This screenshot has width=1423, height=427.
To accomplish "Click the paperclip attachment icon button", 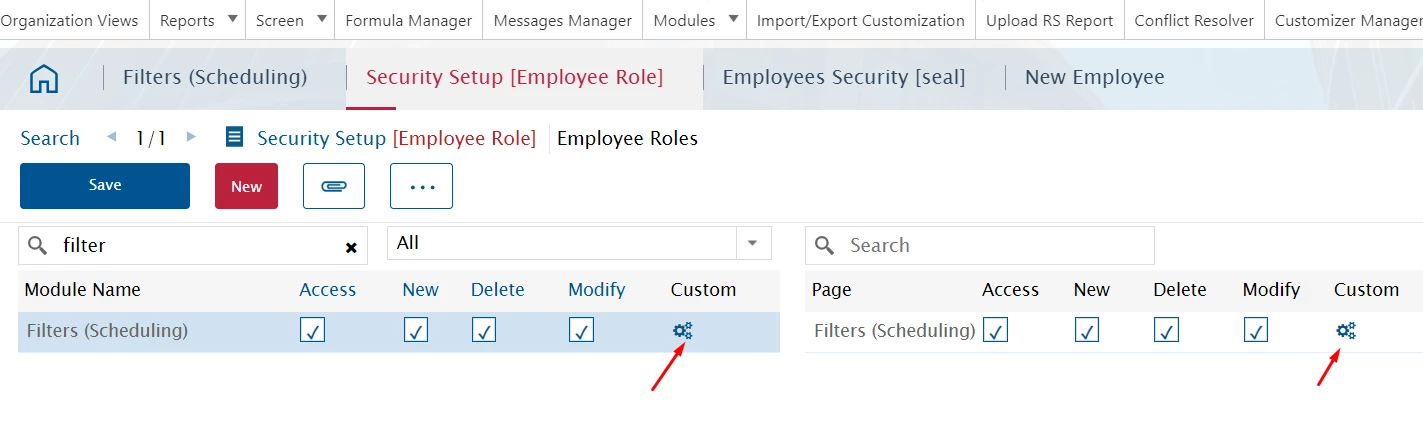I will pyautogui.click(x=334, y=186).
